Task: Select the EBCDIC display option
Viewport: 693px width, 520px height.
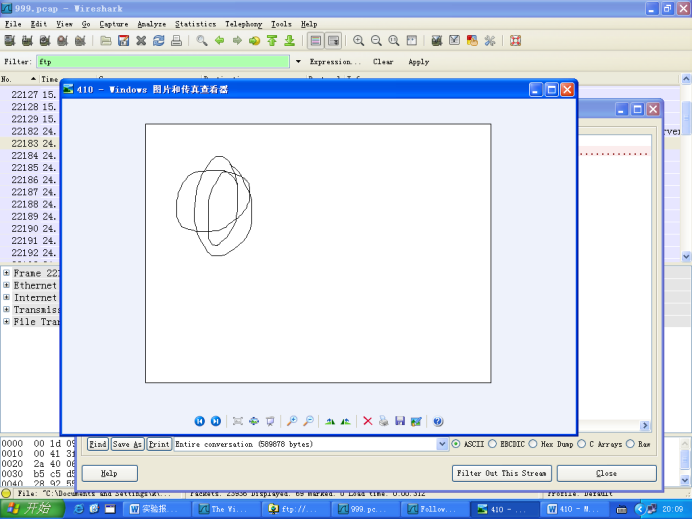Action: click(x=492, y=444)
